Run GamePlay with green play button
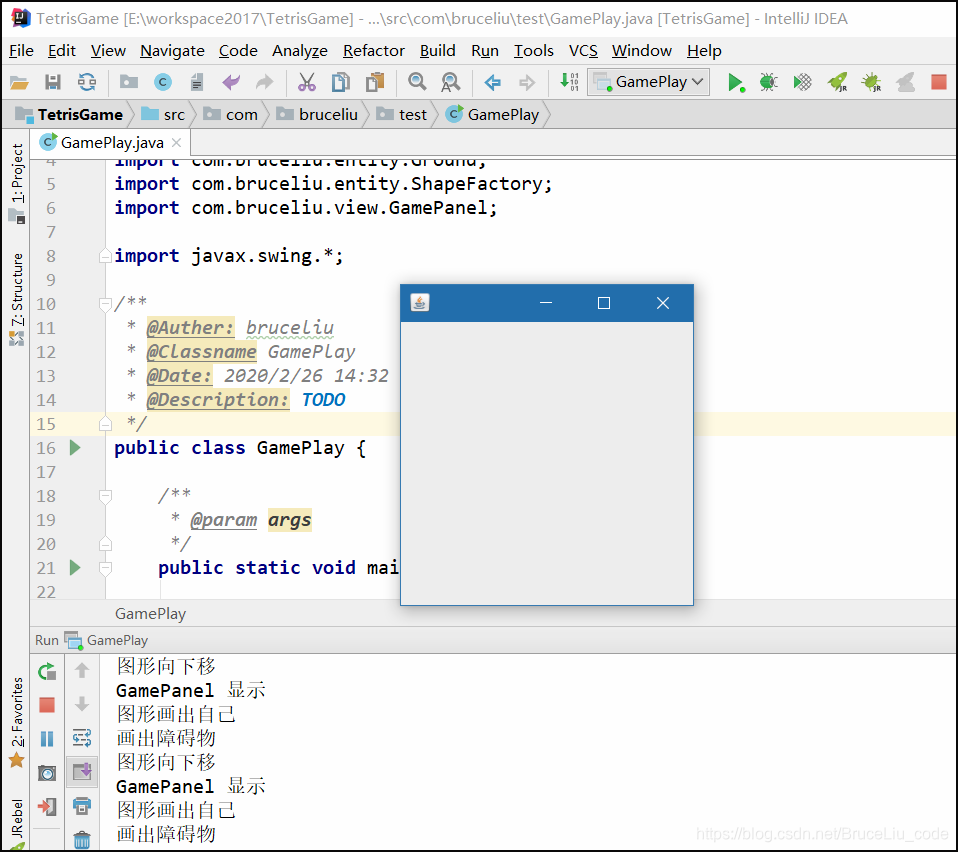The width and height of the screenshot is (958, 852). [x=736, y=82]
